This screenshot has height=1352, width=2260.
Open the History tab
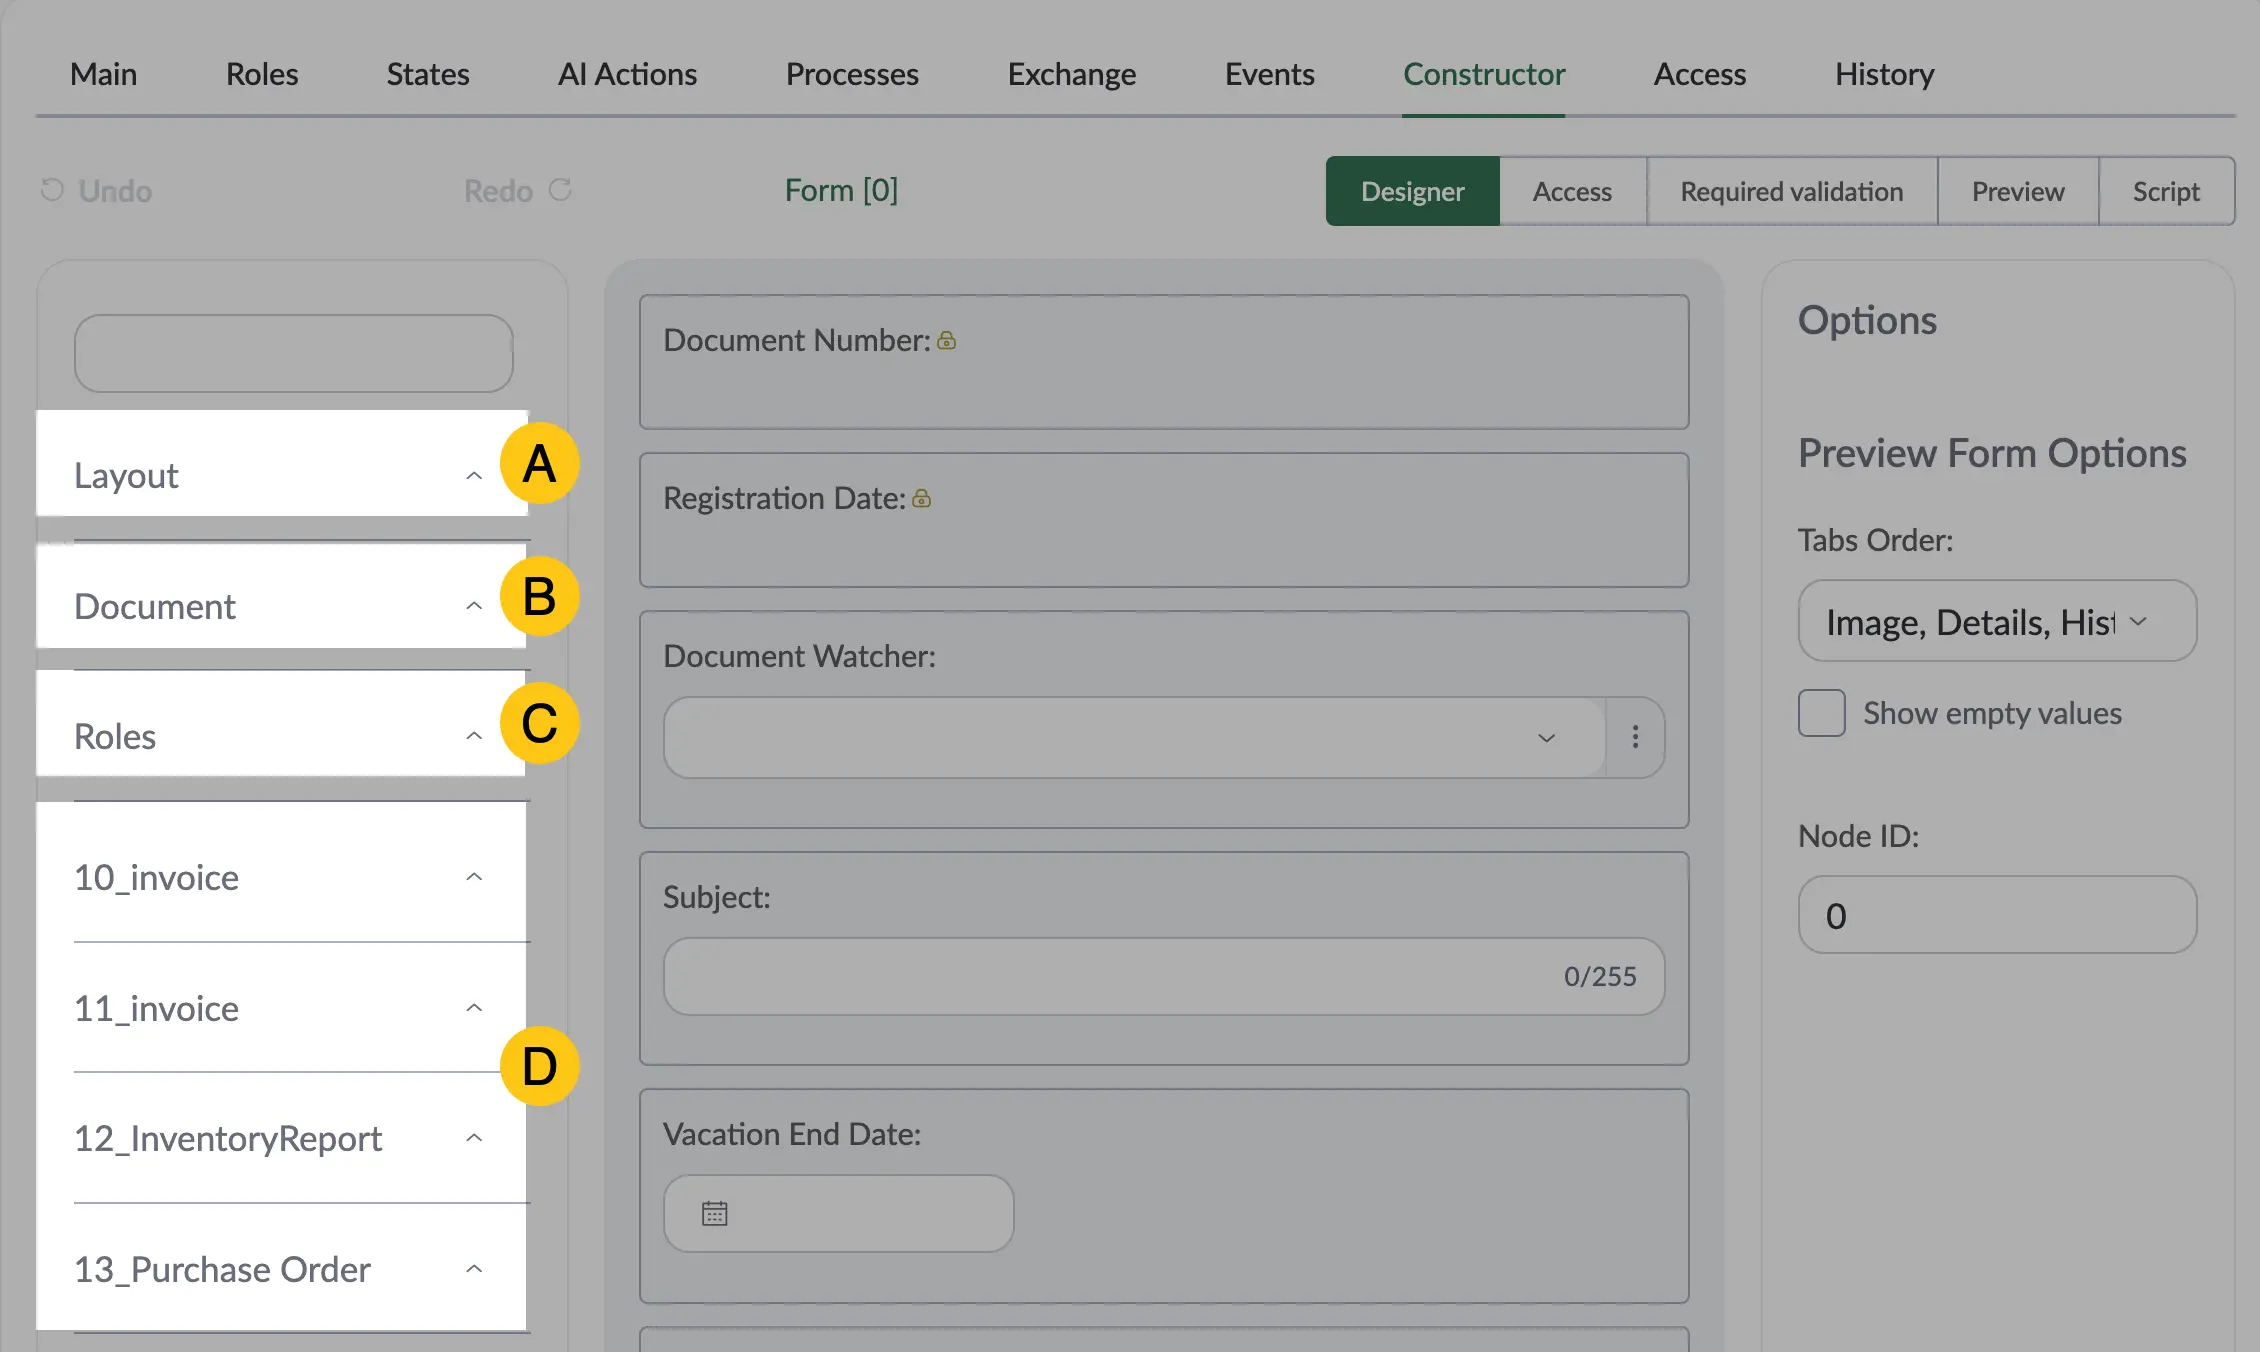[x=1884, y=74]
